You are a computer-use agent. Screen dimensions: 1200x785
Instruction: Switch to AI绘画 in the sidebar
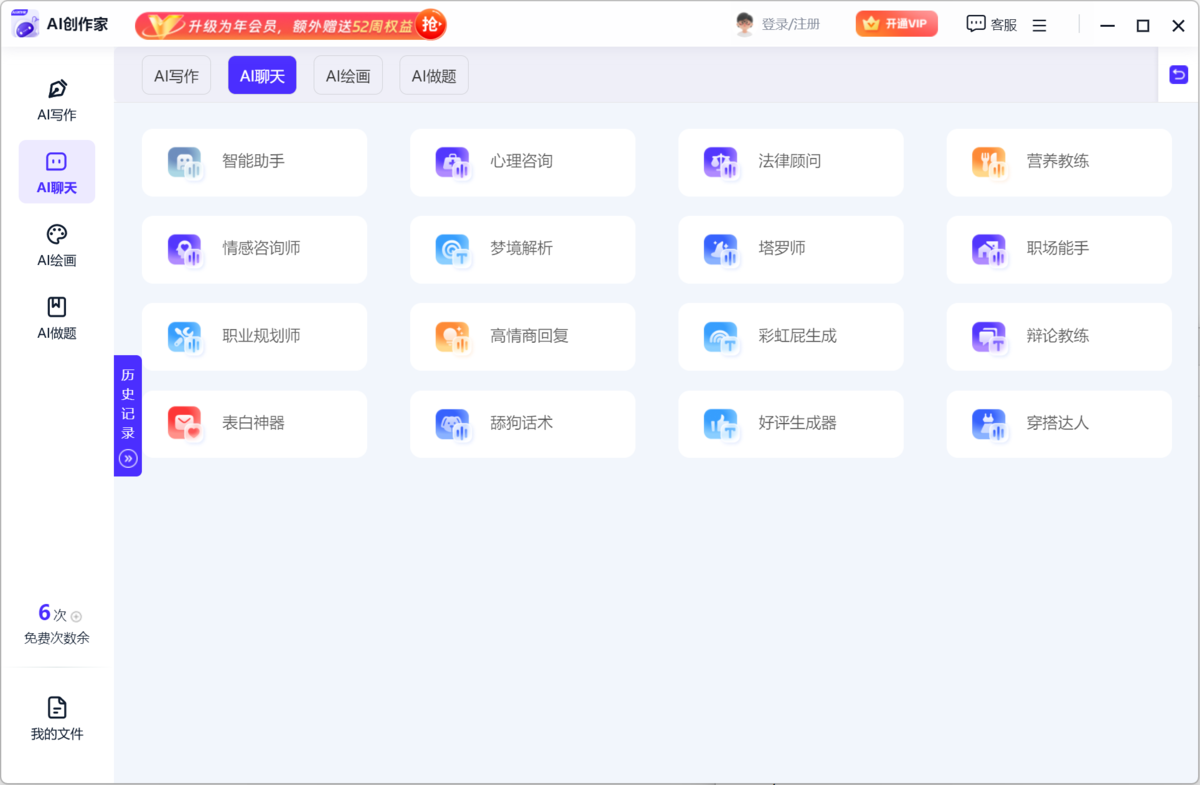pyautogui.click(x=56, y=245)
